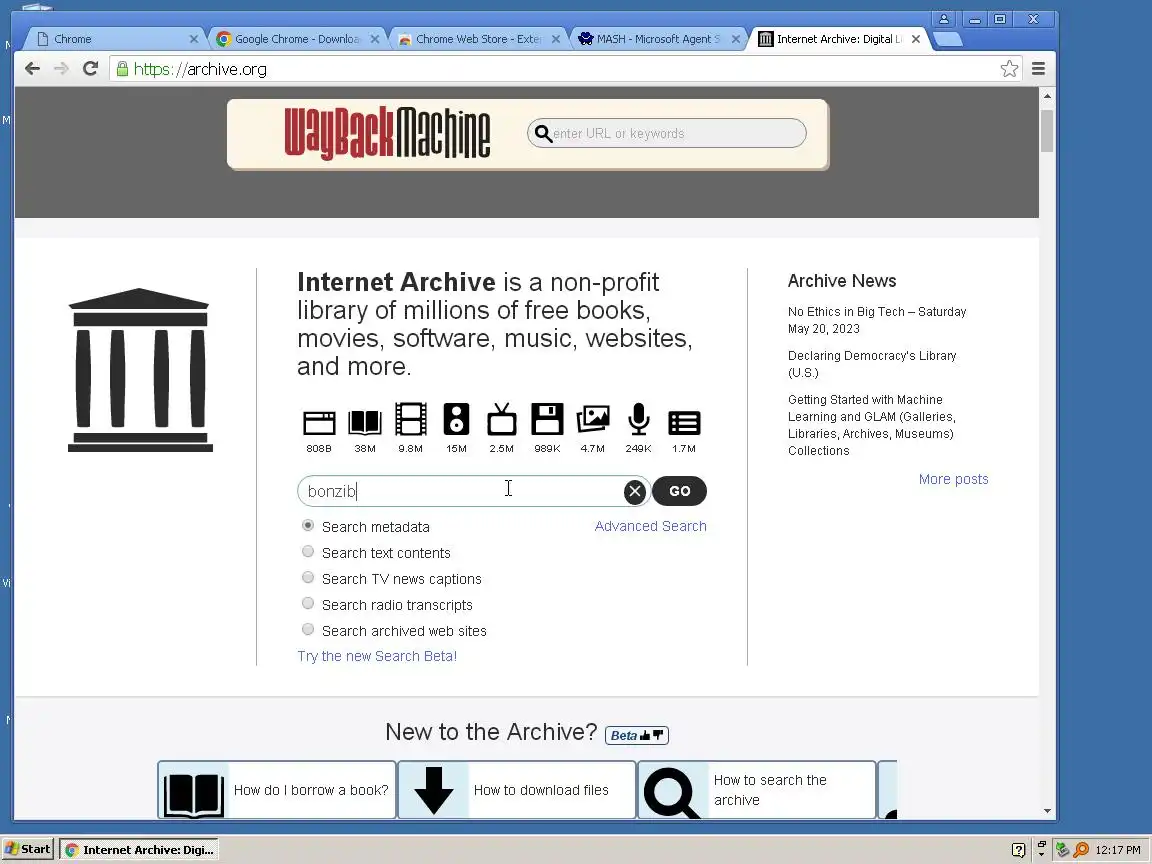Image resolution: width=1152 pixels, height=864 pixels.
Task: Open the web media type icon (808B)
Action: coord(319,422)
